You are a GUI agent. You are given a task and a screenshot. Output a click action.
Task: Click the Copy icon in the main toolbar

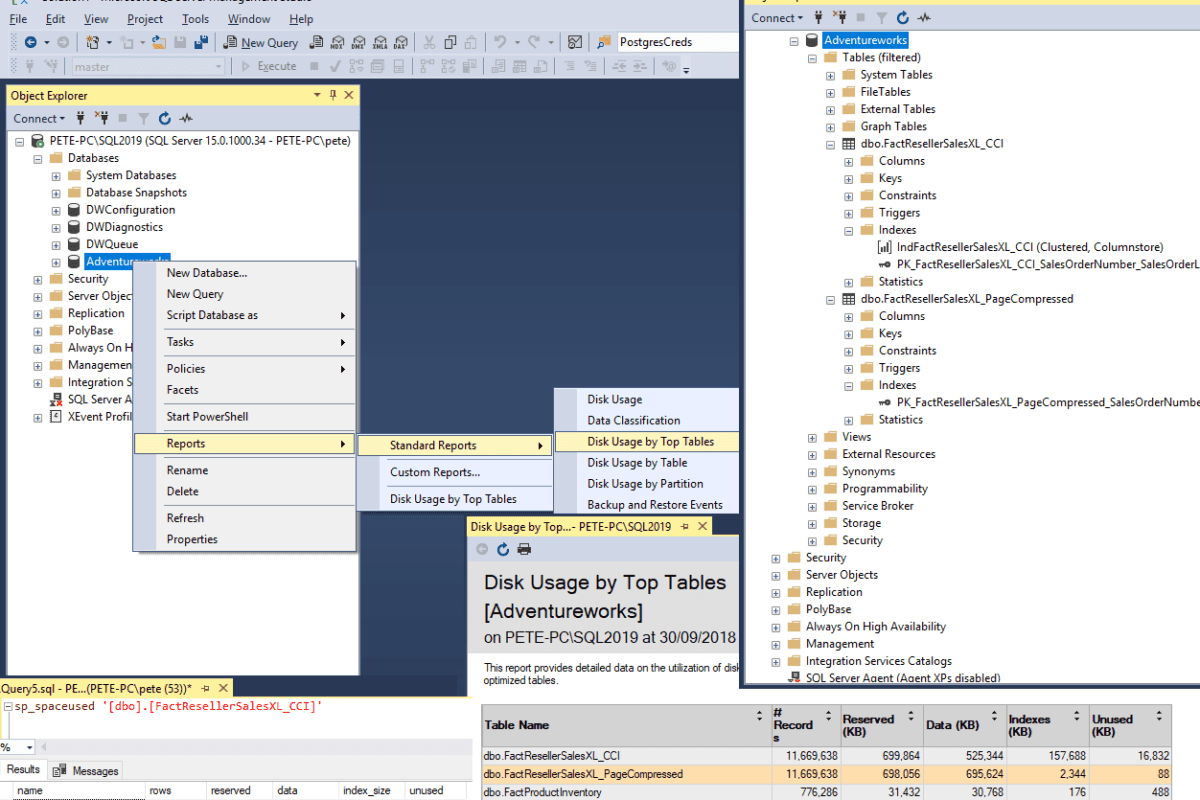coord(450,42)
